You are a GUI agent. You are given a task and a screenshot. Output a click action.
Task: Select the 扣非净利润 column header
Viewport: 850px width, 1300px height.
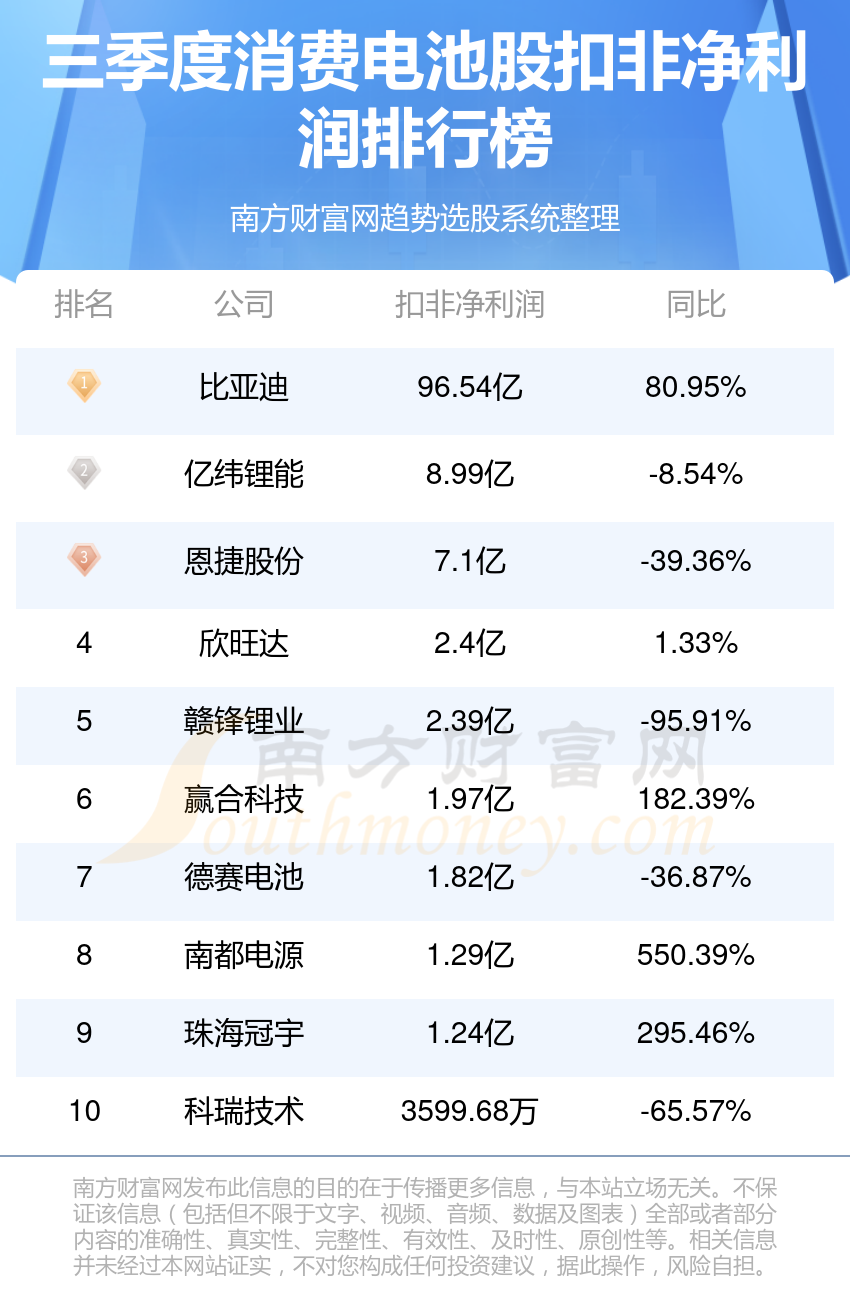(x=470, y=304)
